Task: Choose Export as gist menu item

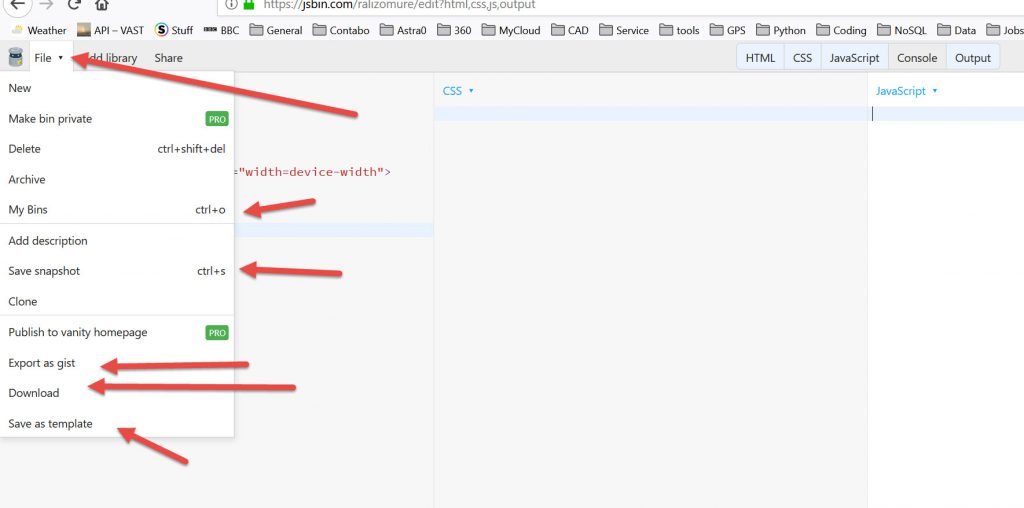Action: [42, 363]
